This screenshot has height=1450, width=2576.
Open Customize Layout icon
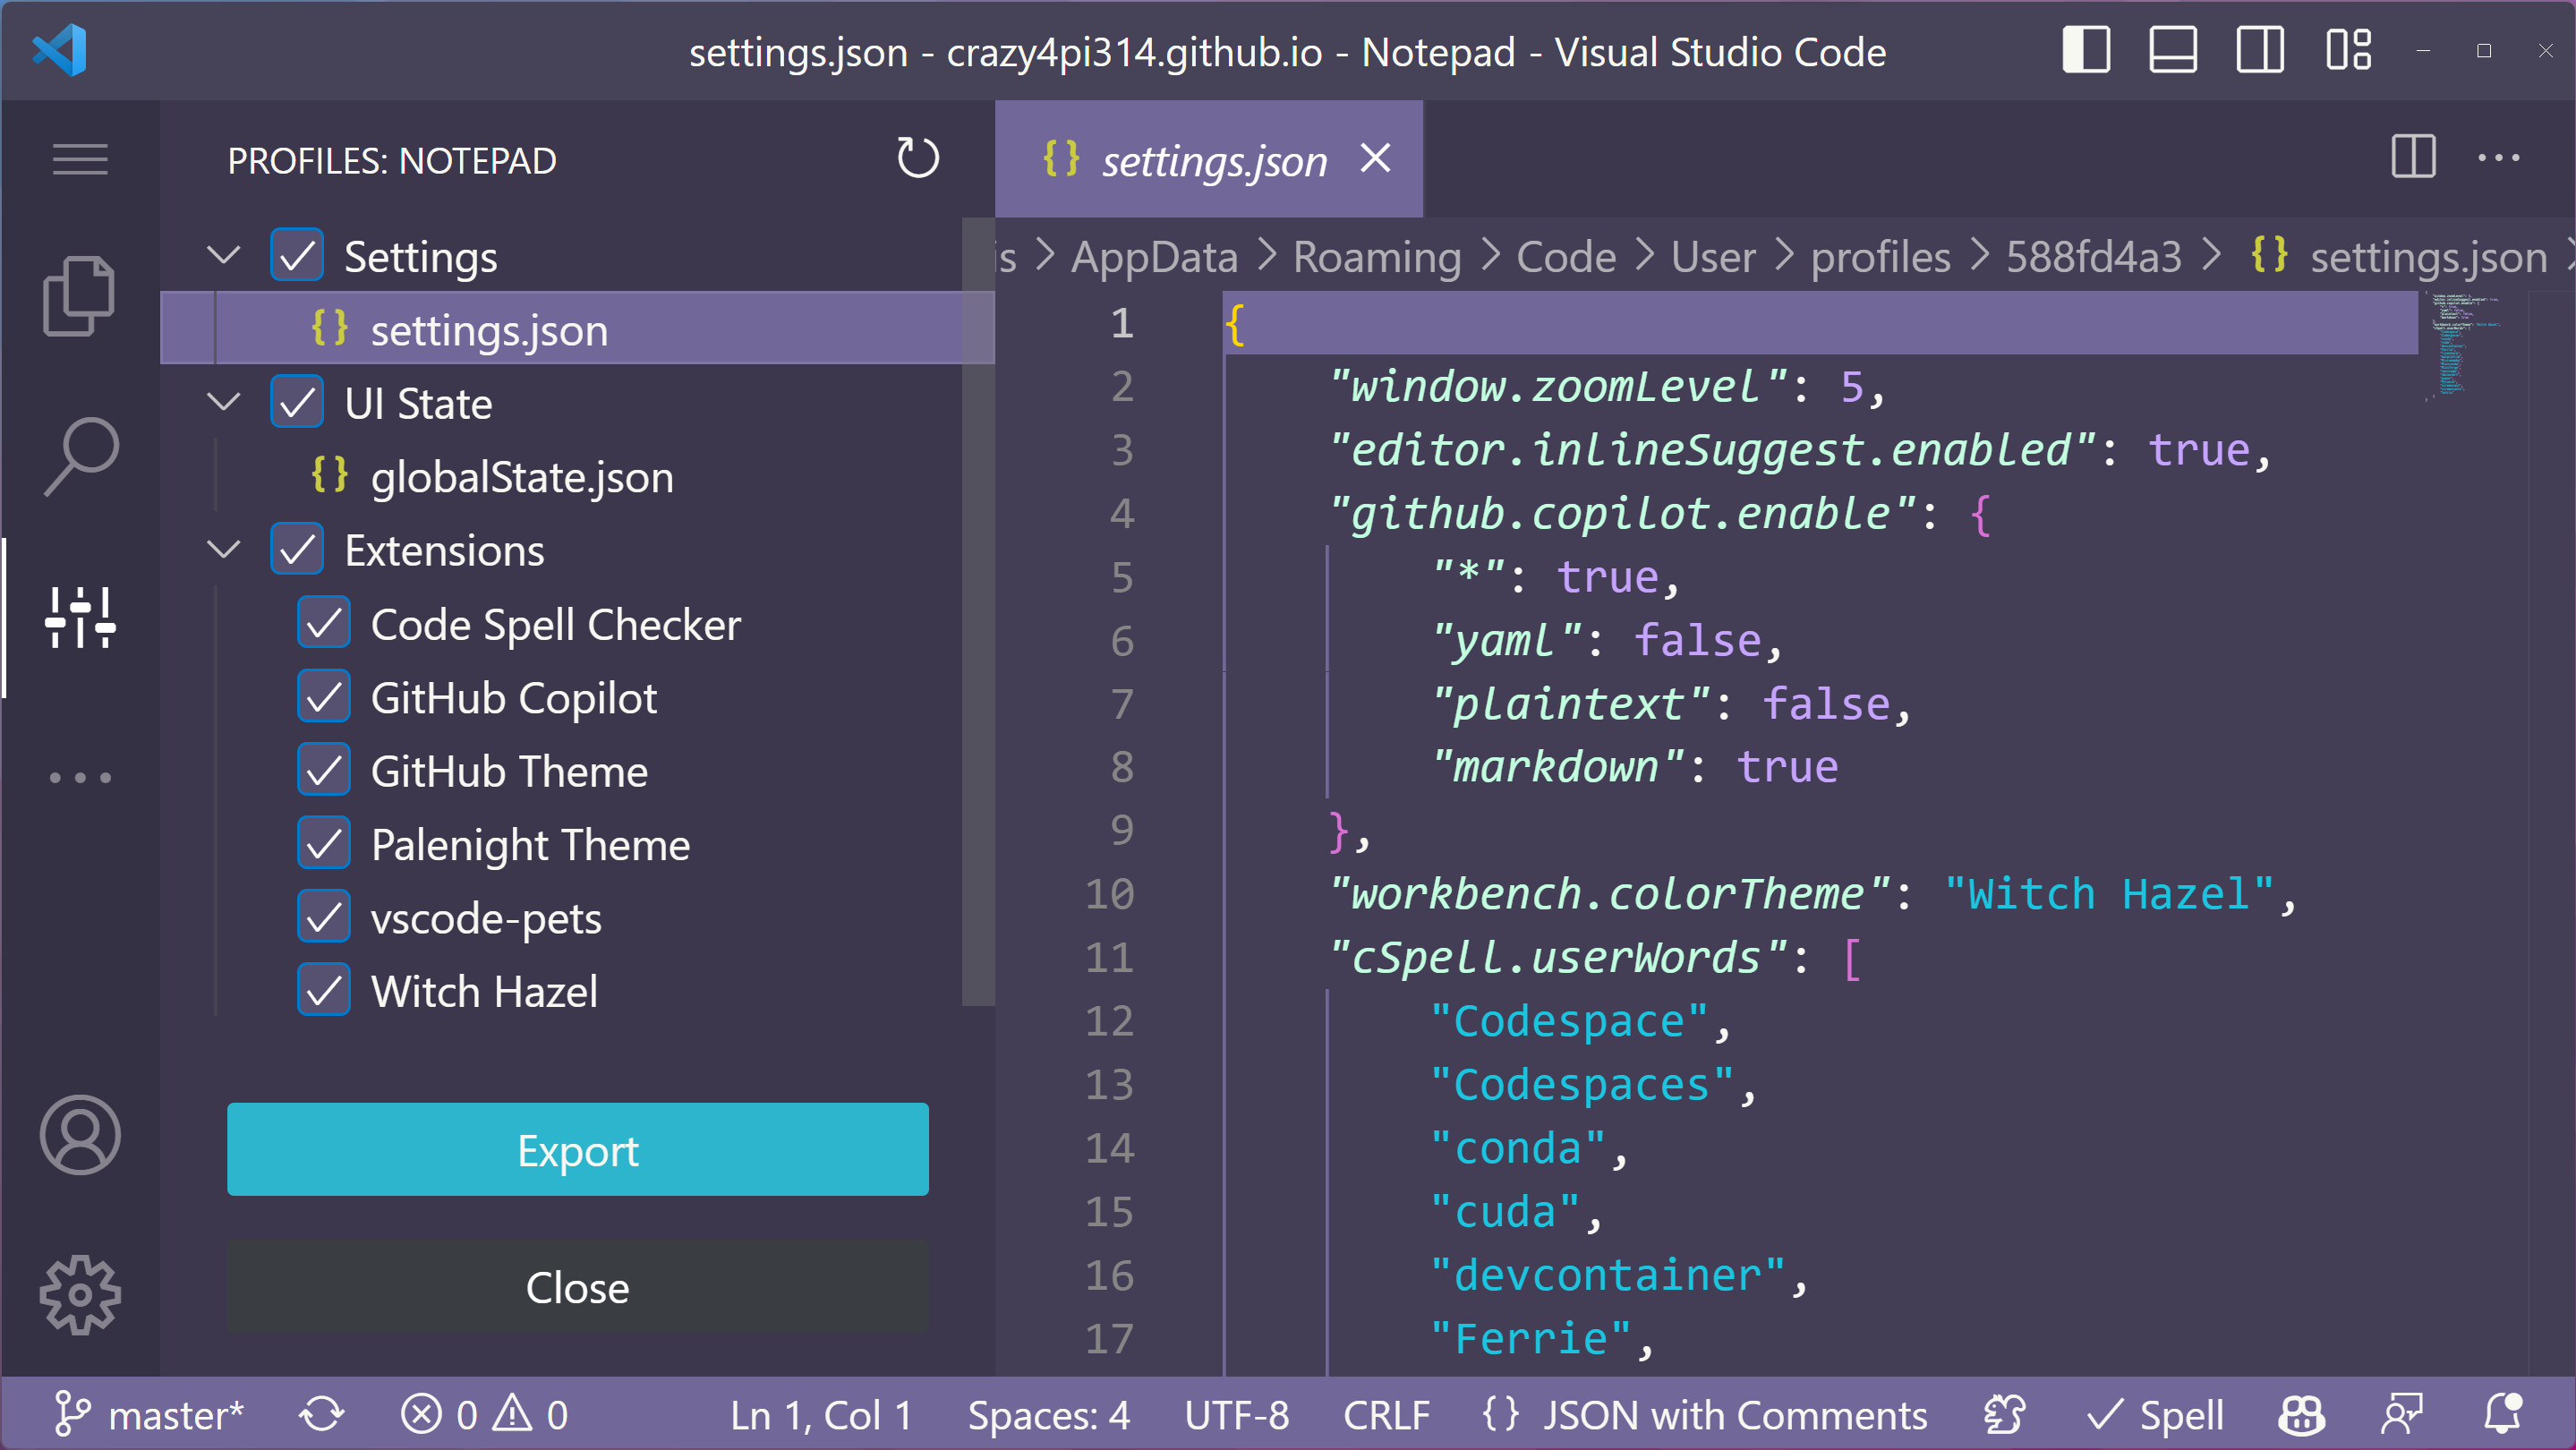(2348, 50)
